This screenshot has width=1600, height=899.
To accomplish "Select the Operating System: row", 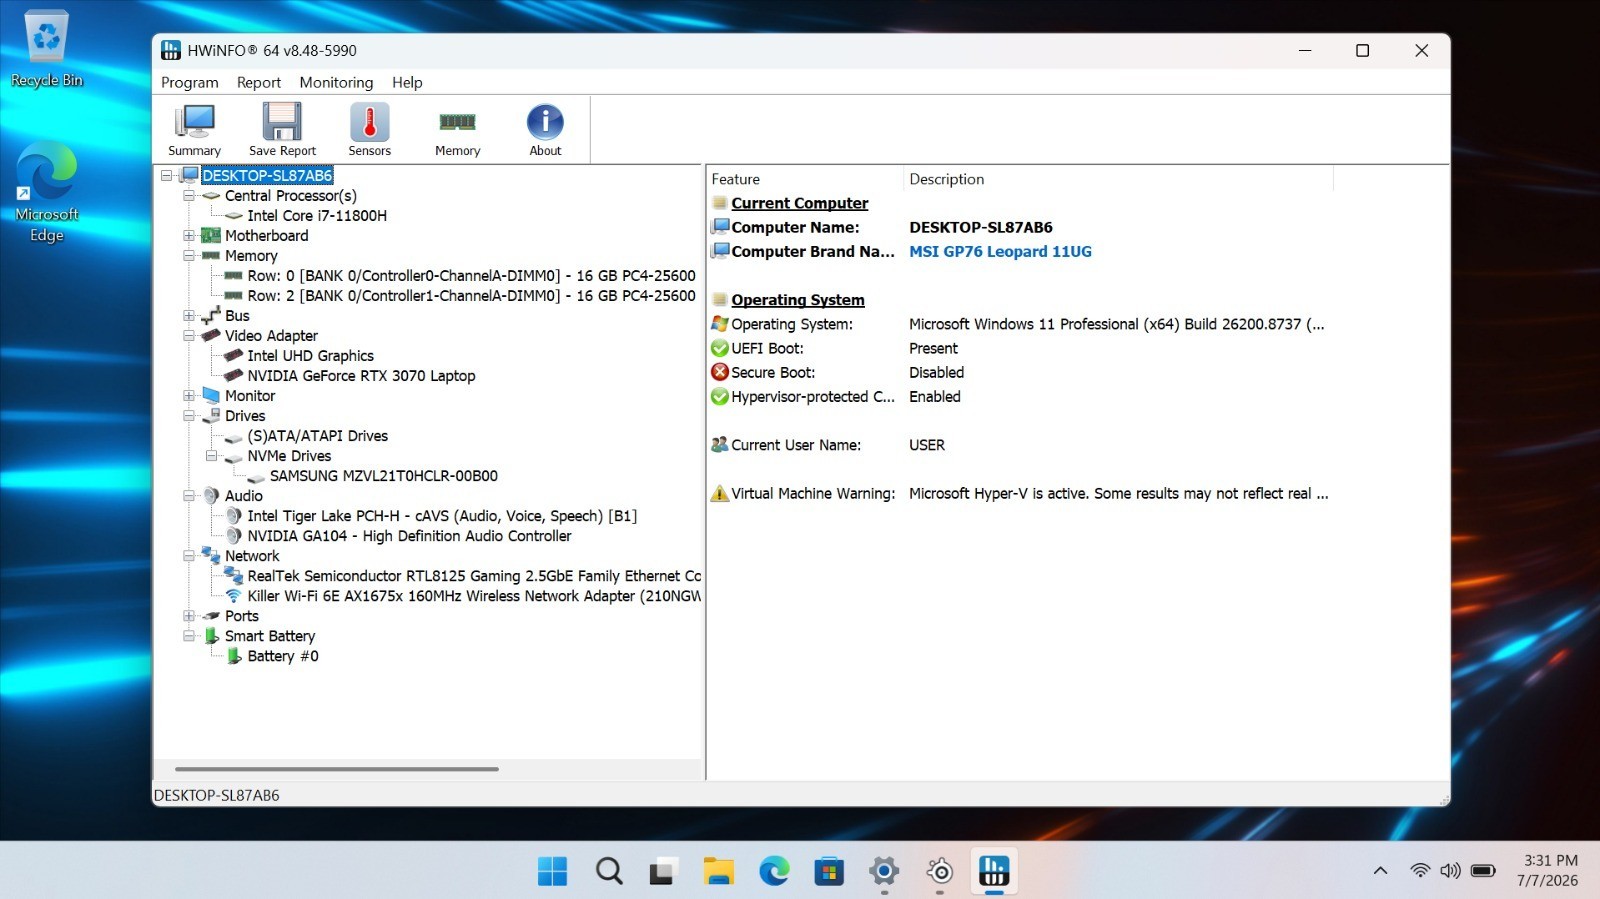I will (x=1020, y=324).
